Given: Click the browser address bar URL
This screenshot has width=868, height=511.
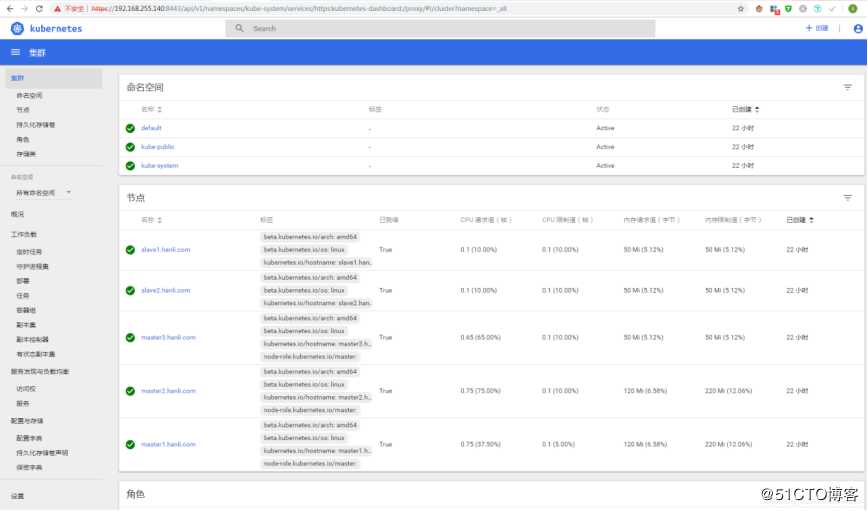Looking at the screenshot, I should pos(299,9).
